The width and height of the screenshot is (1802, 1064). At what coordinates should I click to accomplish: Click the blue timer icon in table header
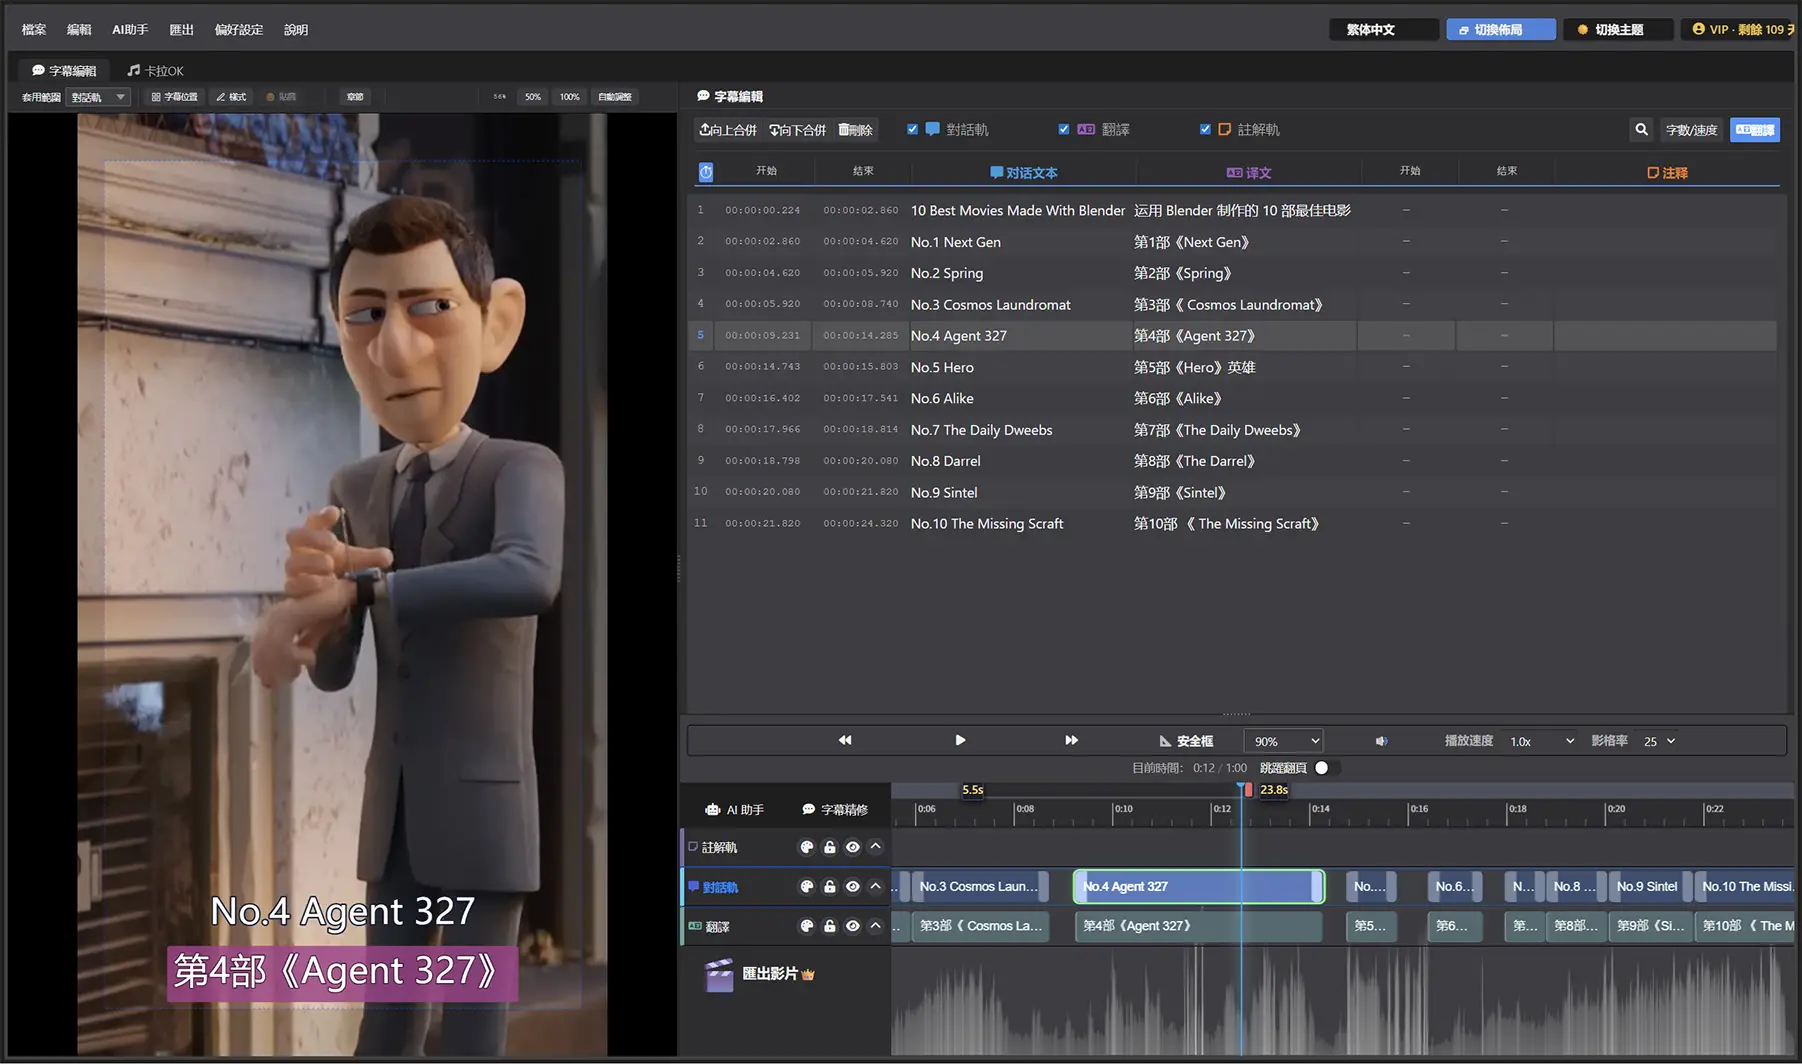(706, 172)
